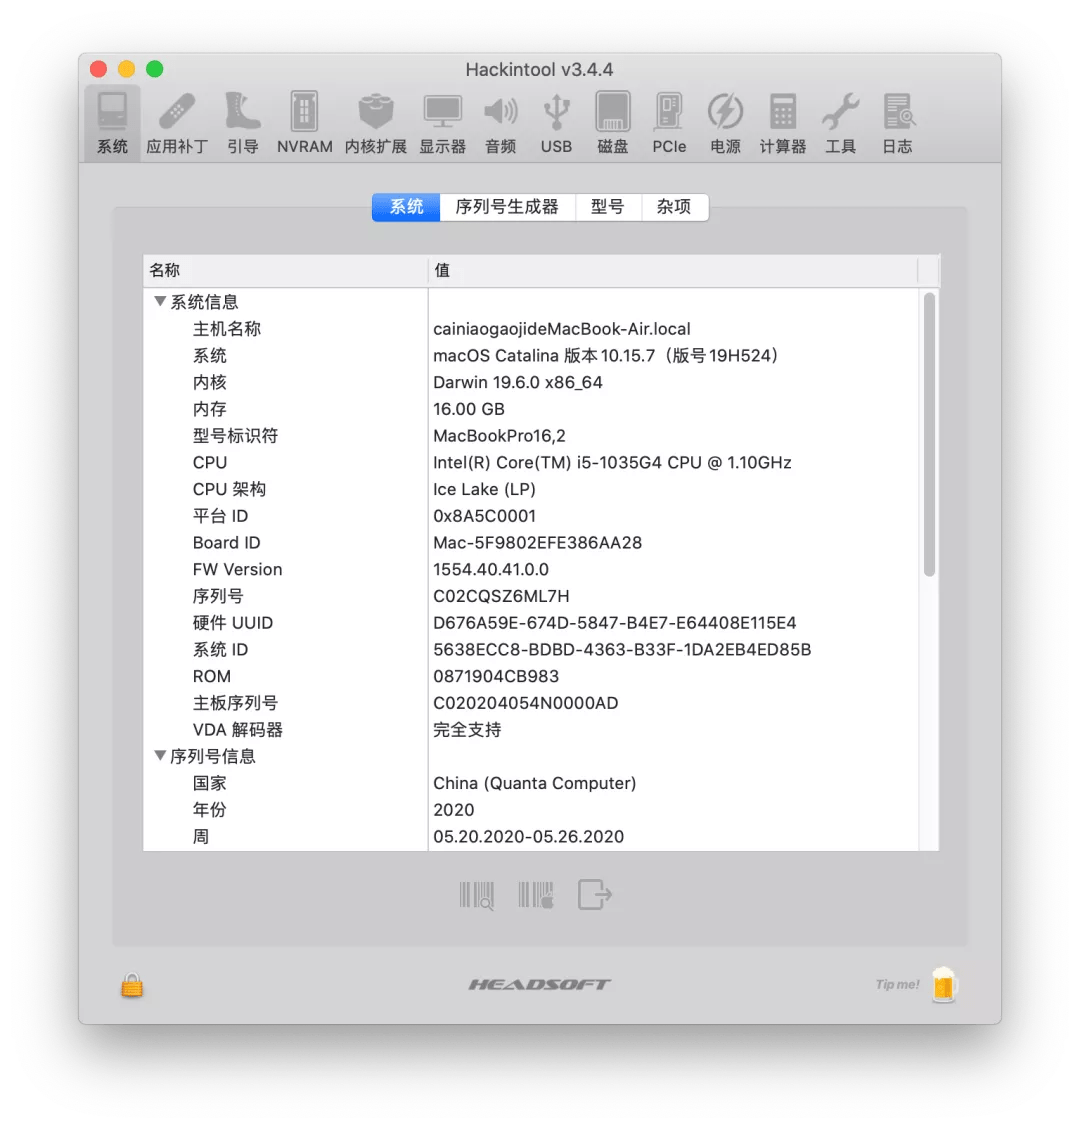The height and width of the screenshot is (1128, 1080).
Task: Click the barcode Apple serial icon
Action: (x=536, y=896)
